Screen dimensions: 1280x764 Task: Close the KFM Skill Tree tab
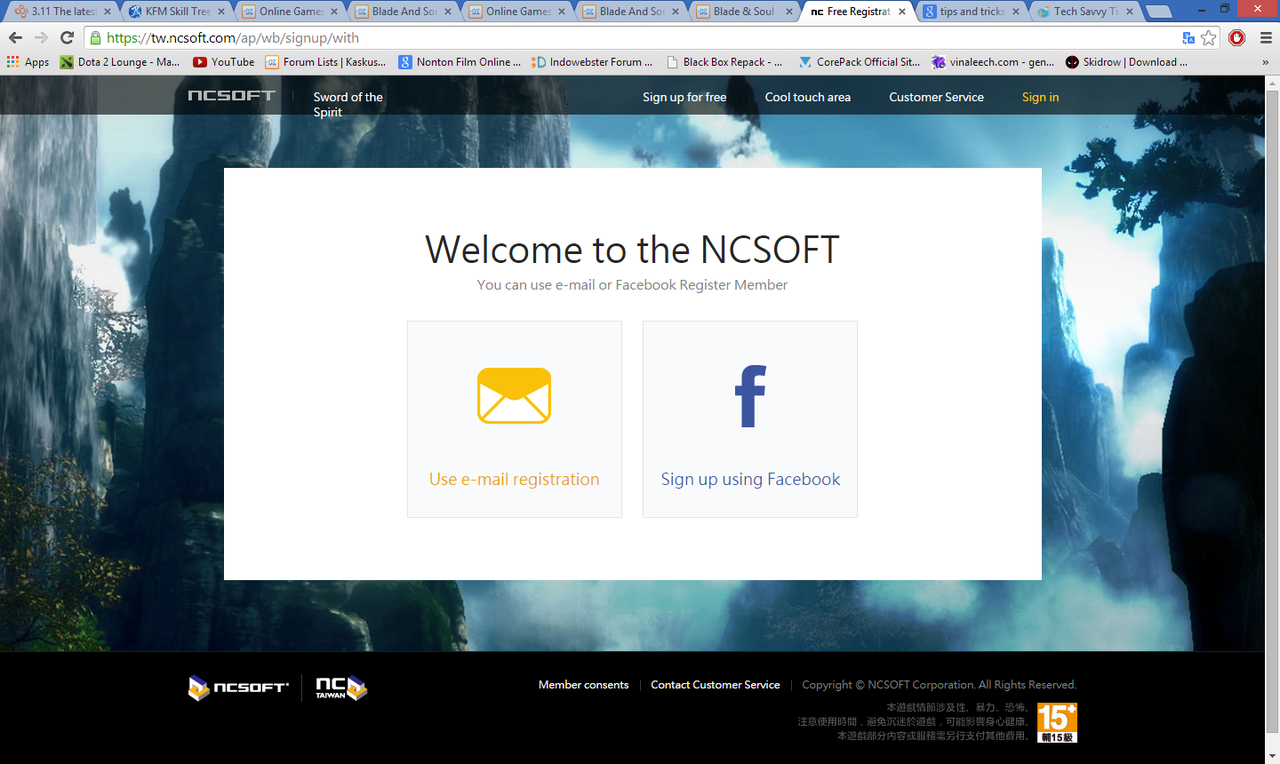tap(222, 12)
